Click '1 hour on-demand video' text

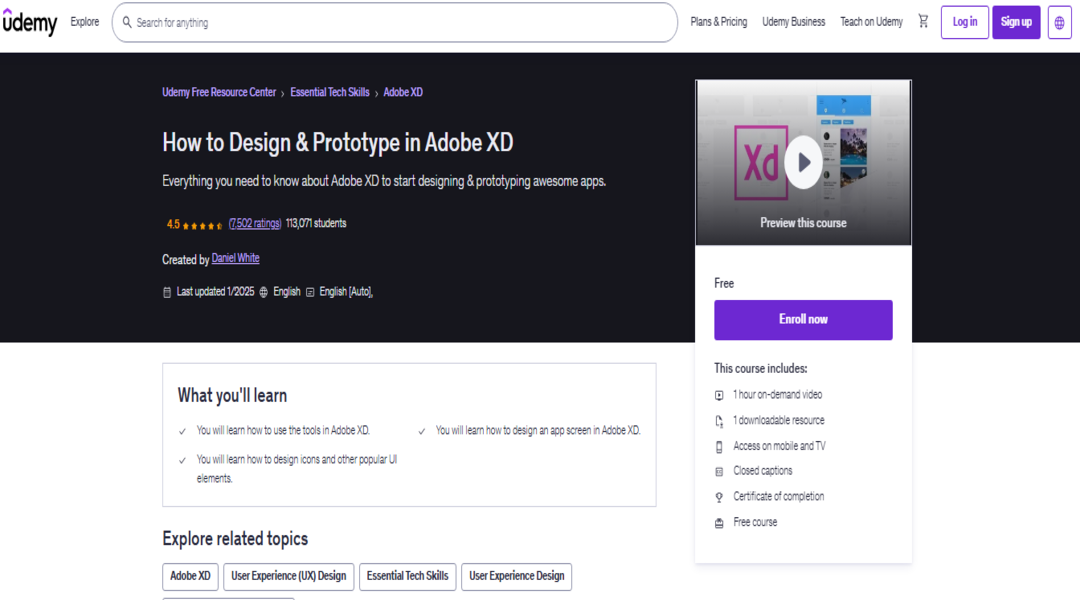[x=777, y=395]
